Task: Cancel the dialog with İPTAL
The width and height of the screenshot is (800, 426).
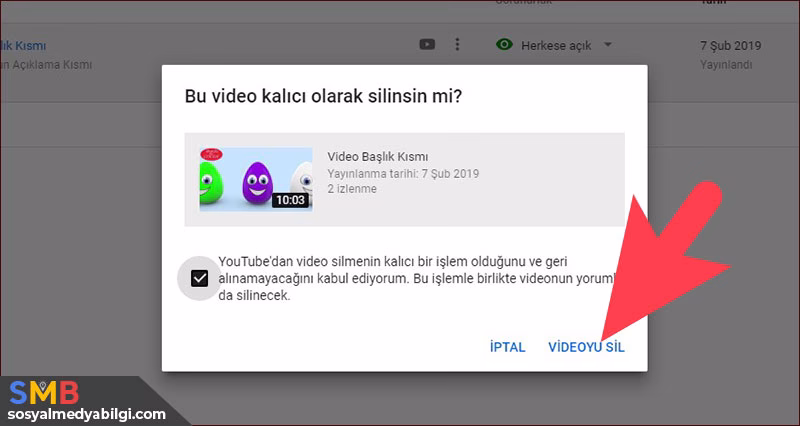Action: point(507,347)
